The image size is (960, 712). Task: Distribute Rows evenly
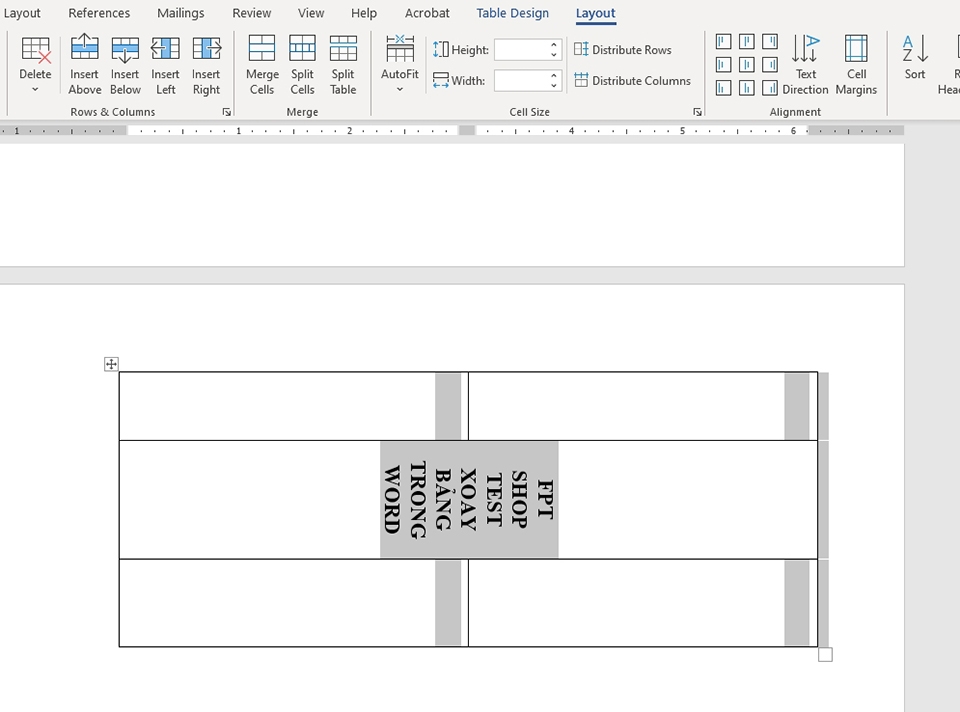[623, 50]
